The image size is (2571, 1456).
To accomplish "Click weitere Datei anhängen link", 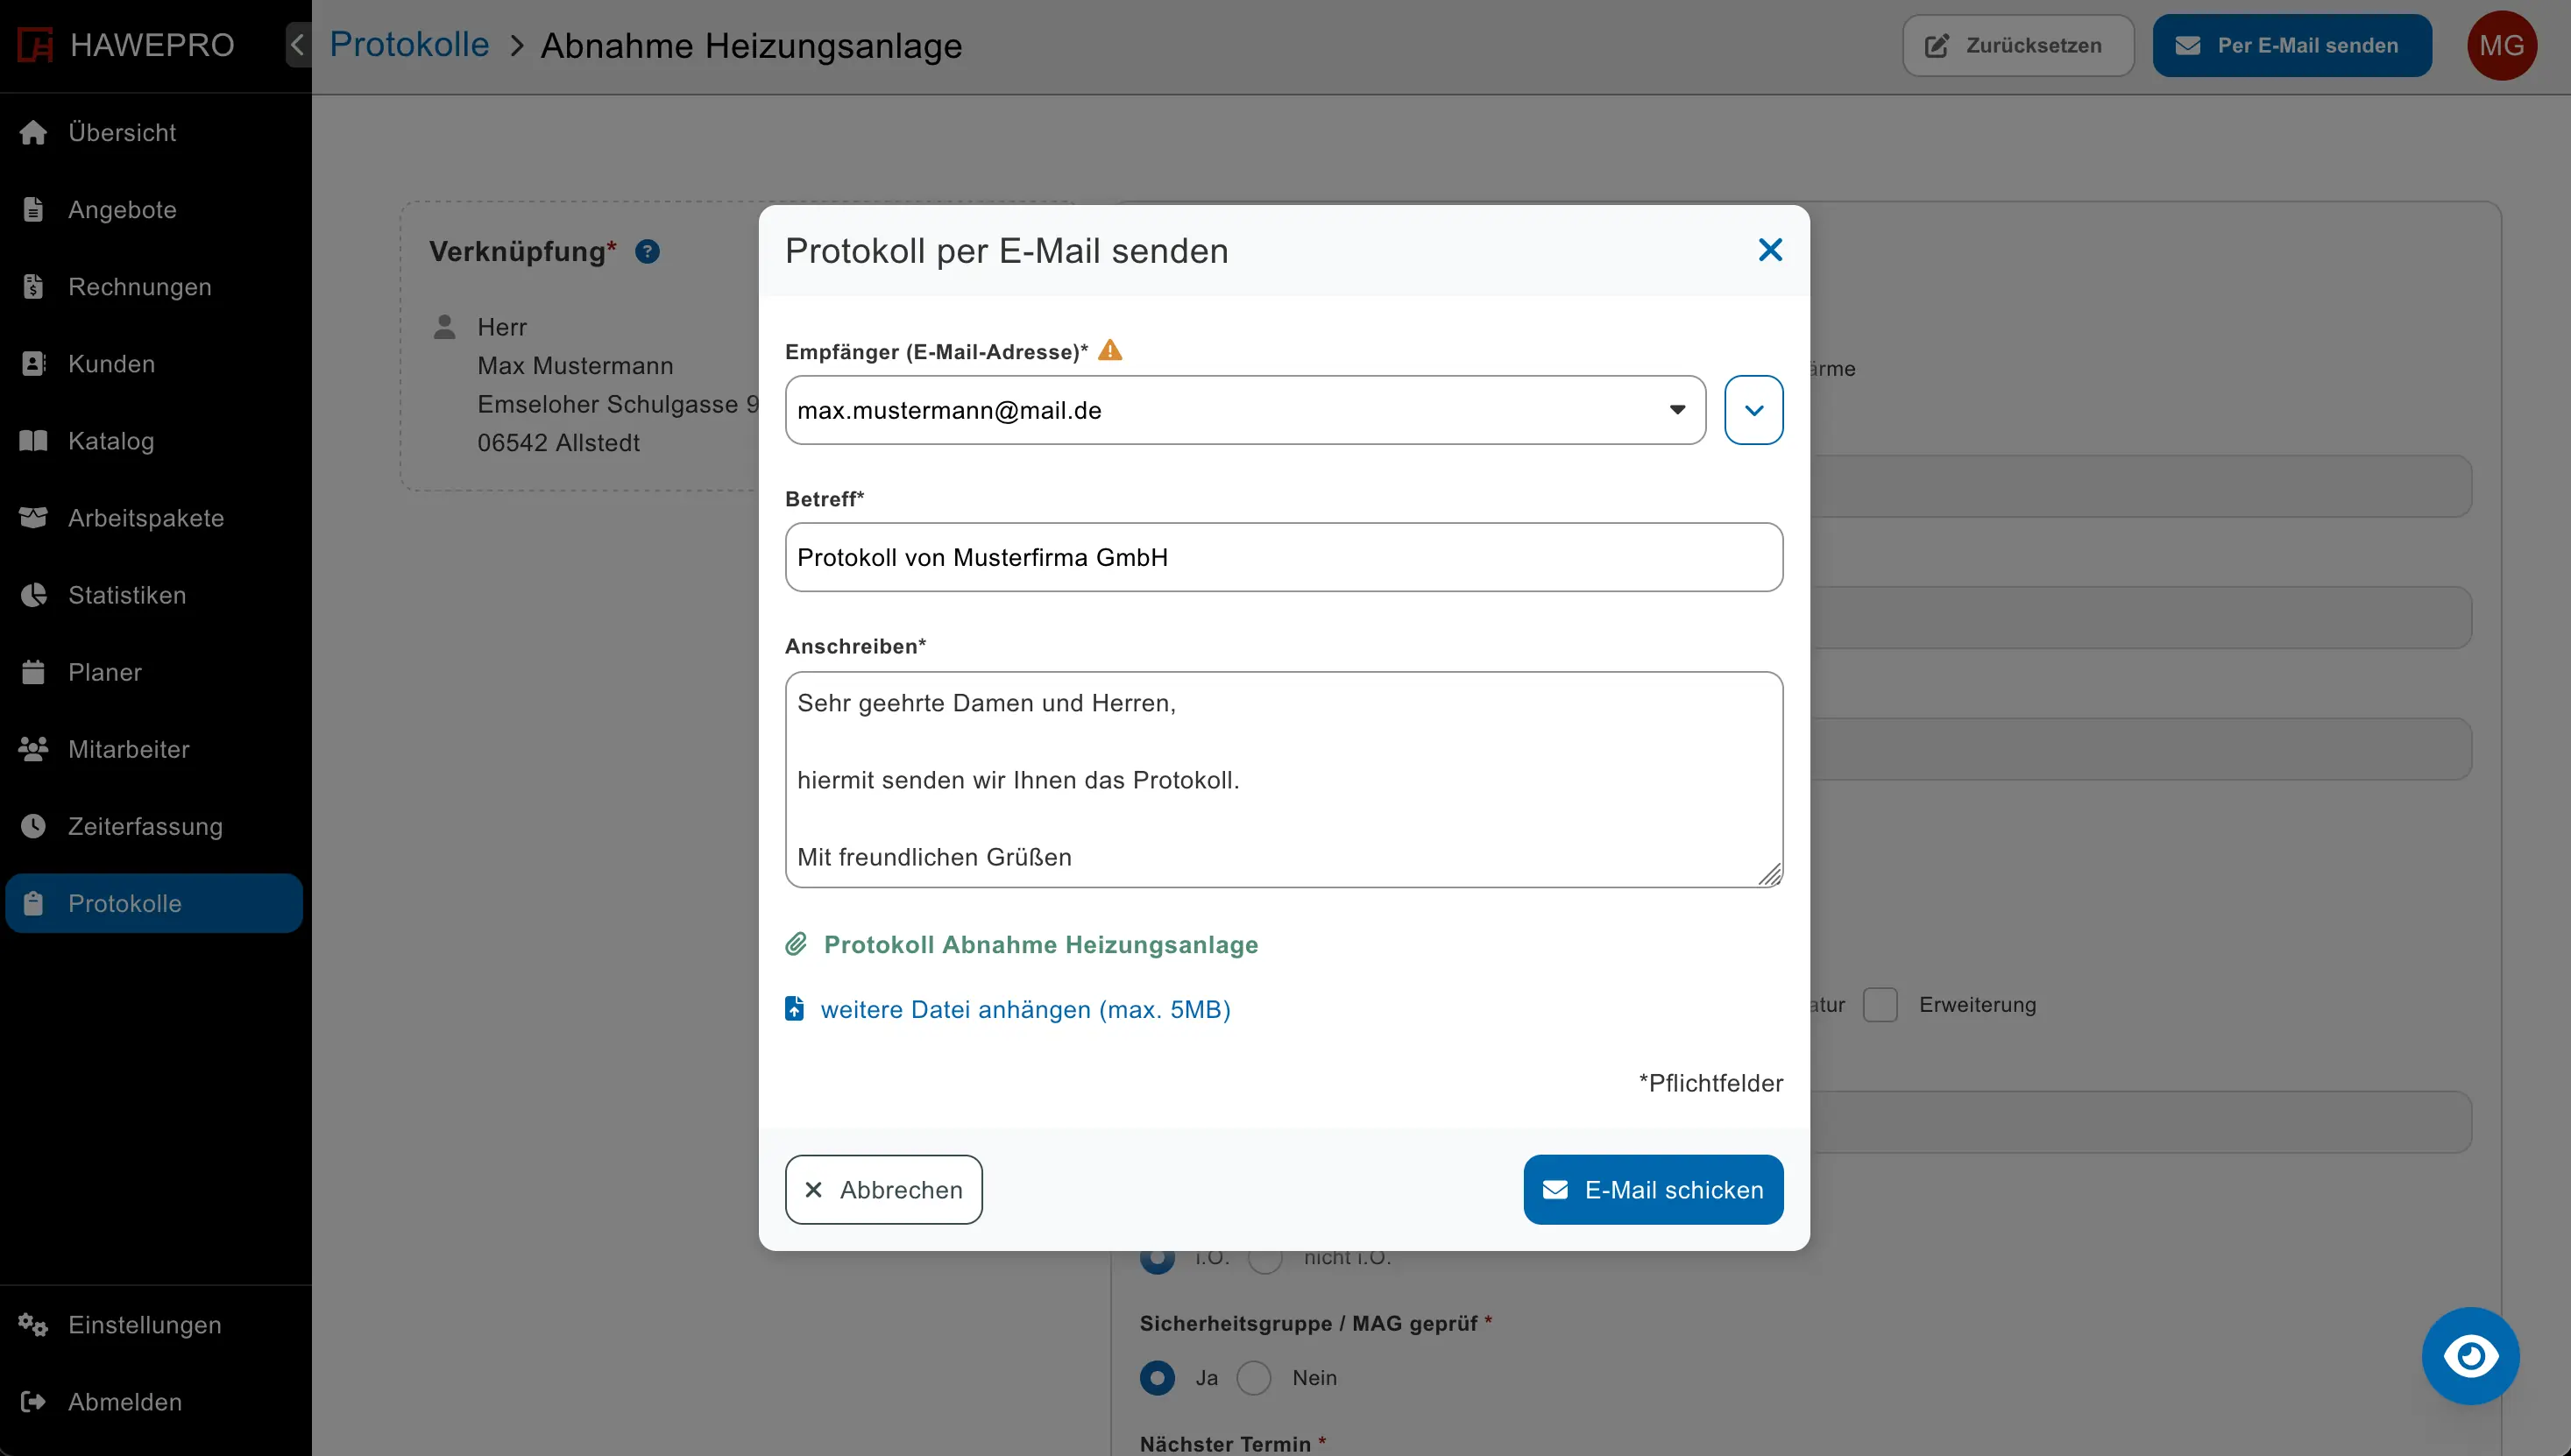I will [x=1025, y=1010].
